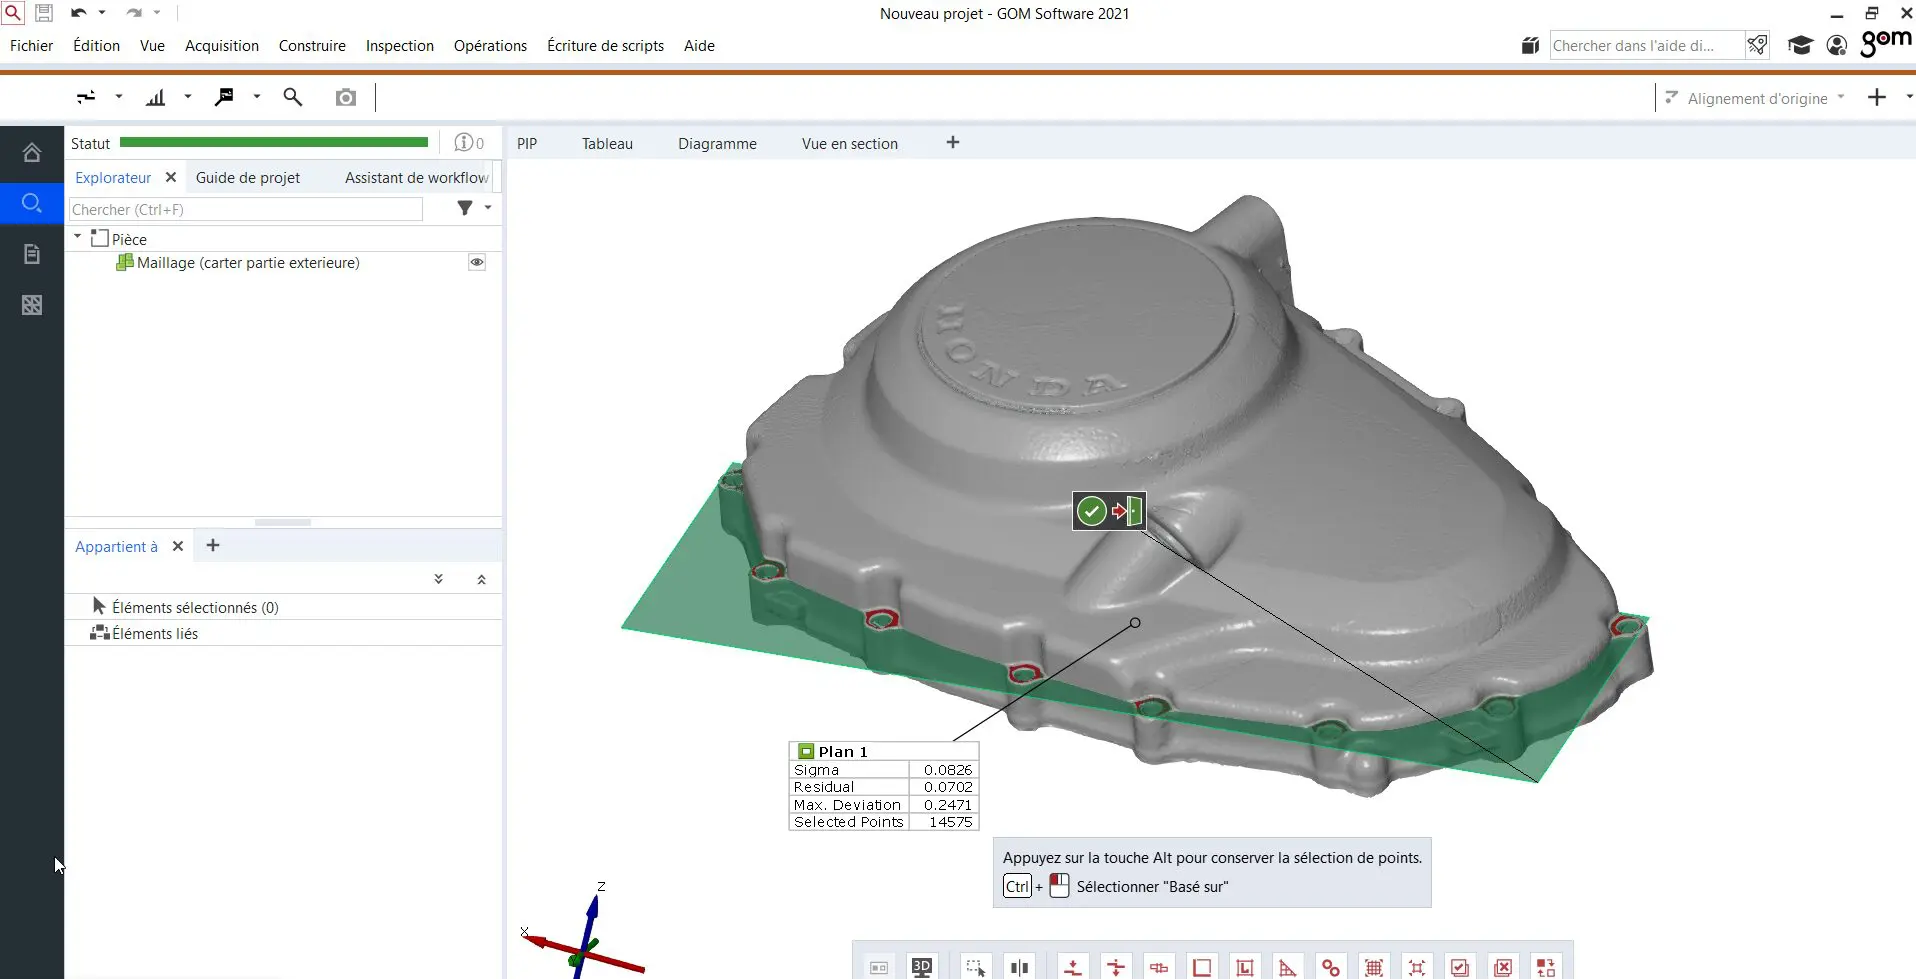The image size is (1916, 979).
Task: Click the alignment arrows toolbar icon
Action: coord(86,97)
